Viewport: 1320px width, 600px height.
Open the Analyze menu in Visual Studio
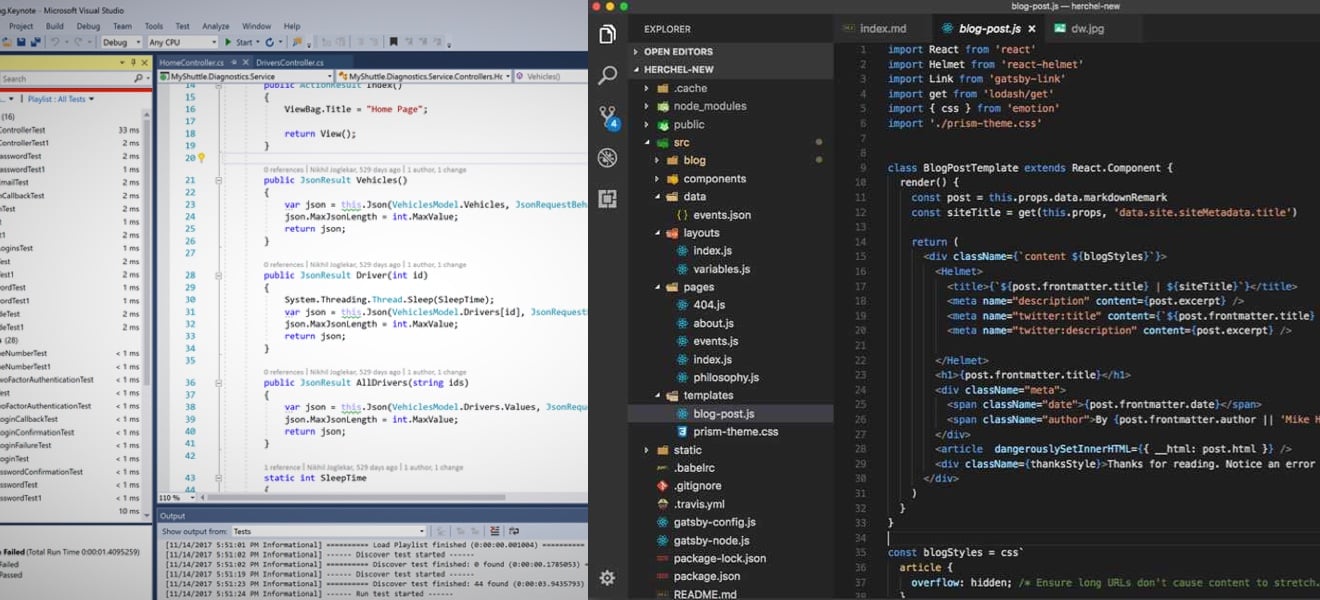(215, 26)
